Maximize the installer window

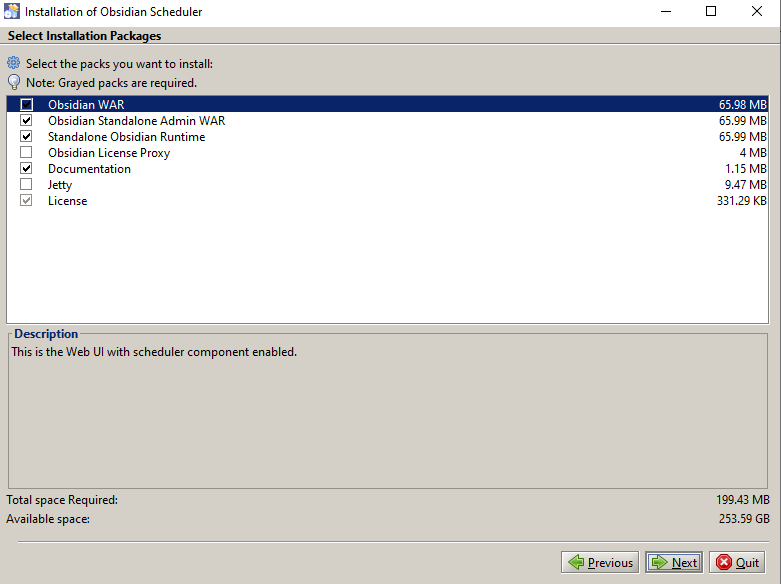pyautogui.click(x=711, y=11)
